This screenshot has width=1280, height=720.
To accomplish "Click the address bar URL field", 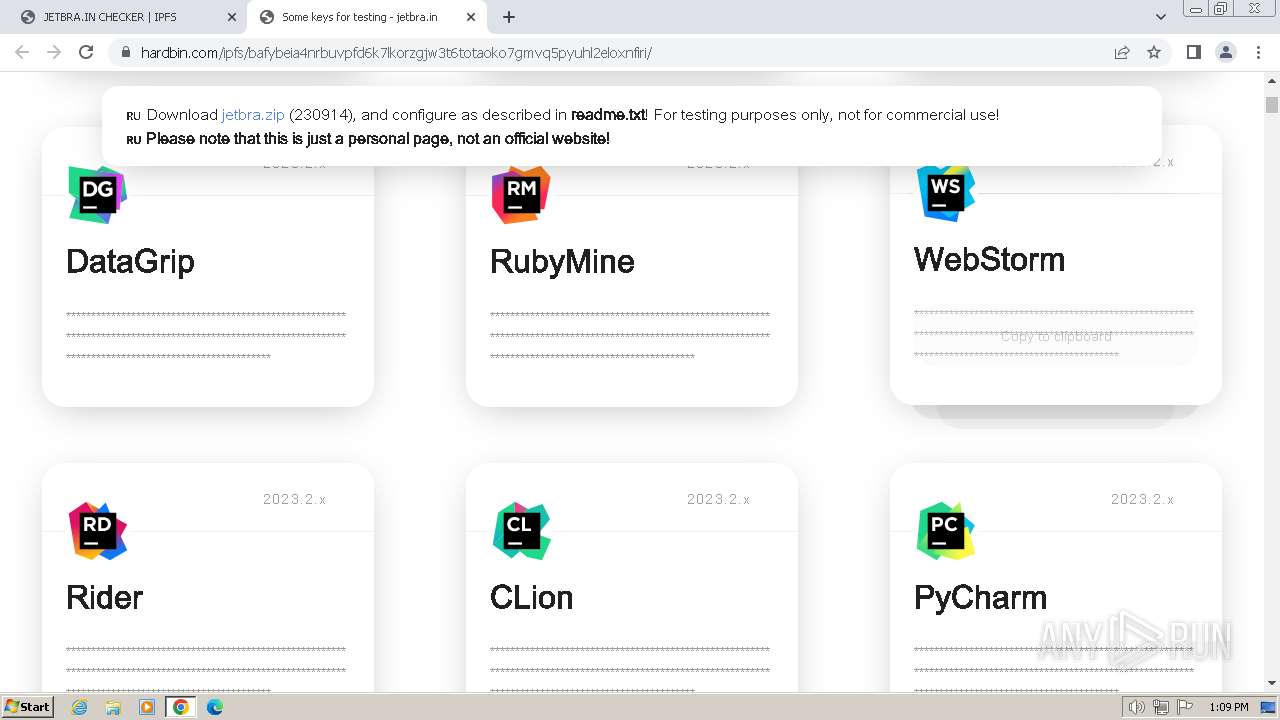I will (x=610, y=52).
